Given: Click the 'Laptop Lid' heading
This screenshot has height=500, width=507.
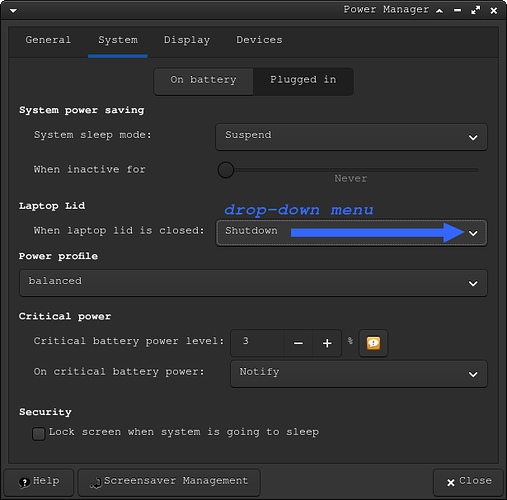Looking at the screenshot, I should tap(52, 206).
